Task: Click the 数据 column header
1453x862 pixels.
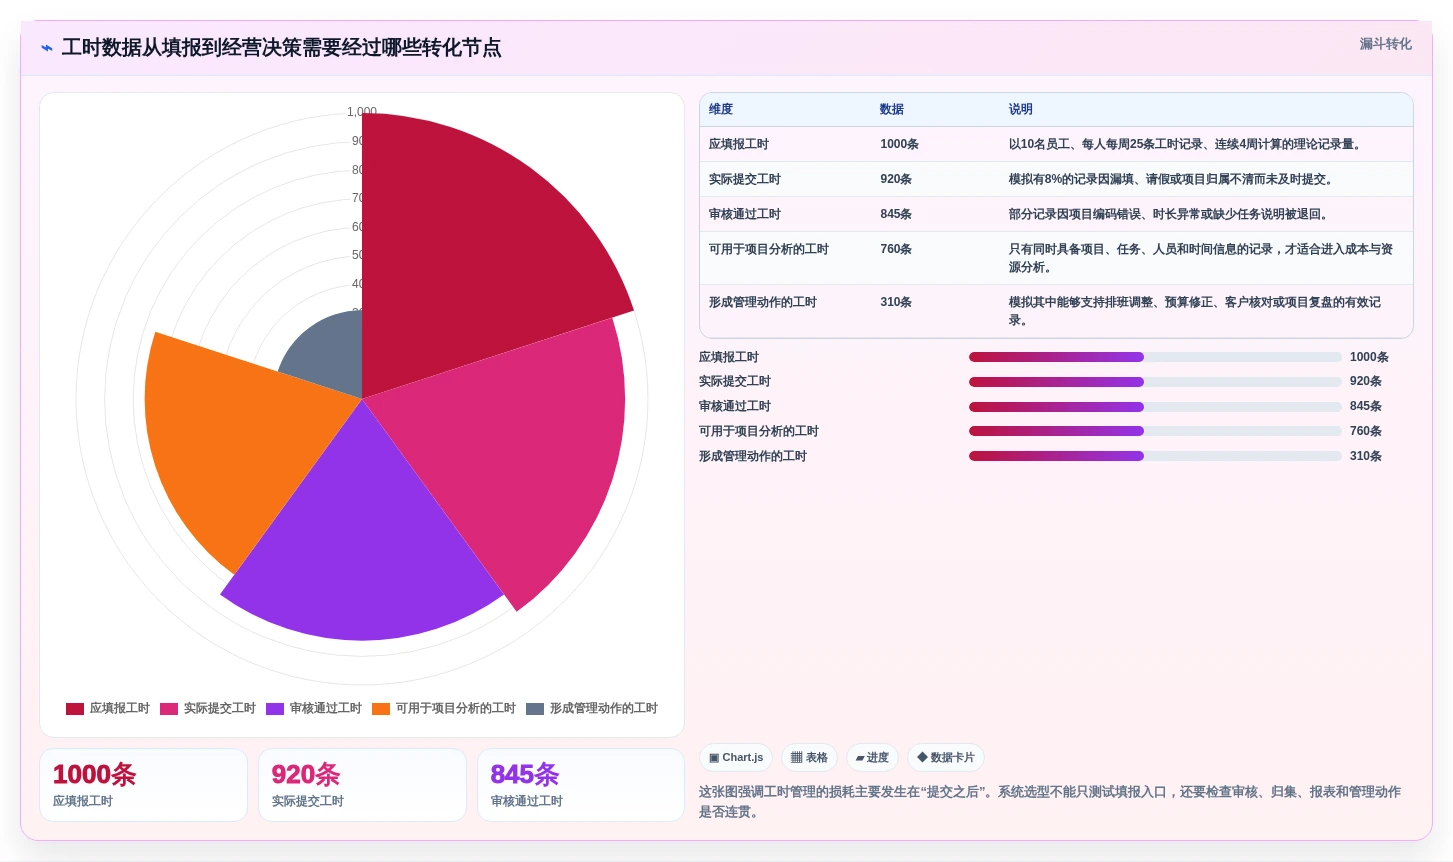Action: click(x=892, y=109)
